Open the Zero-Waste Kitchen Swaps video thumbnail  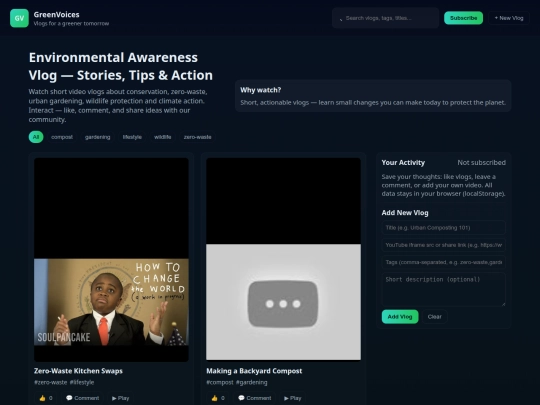pos(111,260)
